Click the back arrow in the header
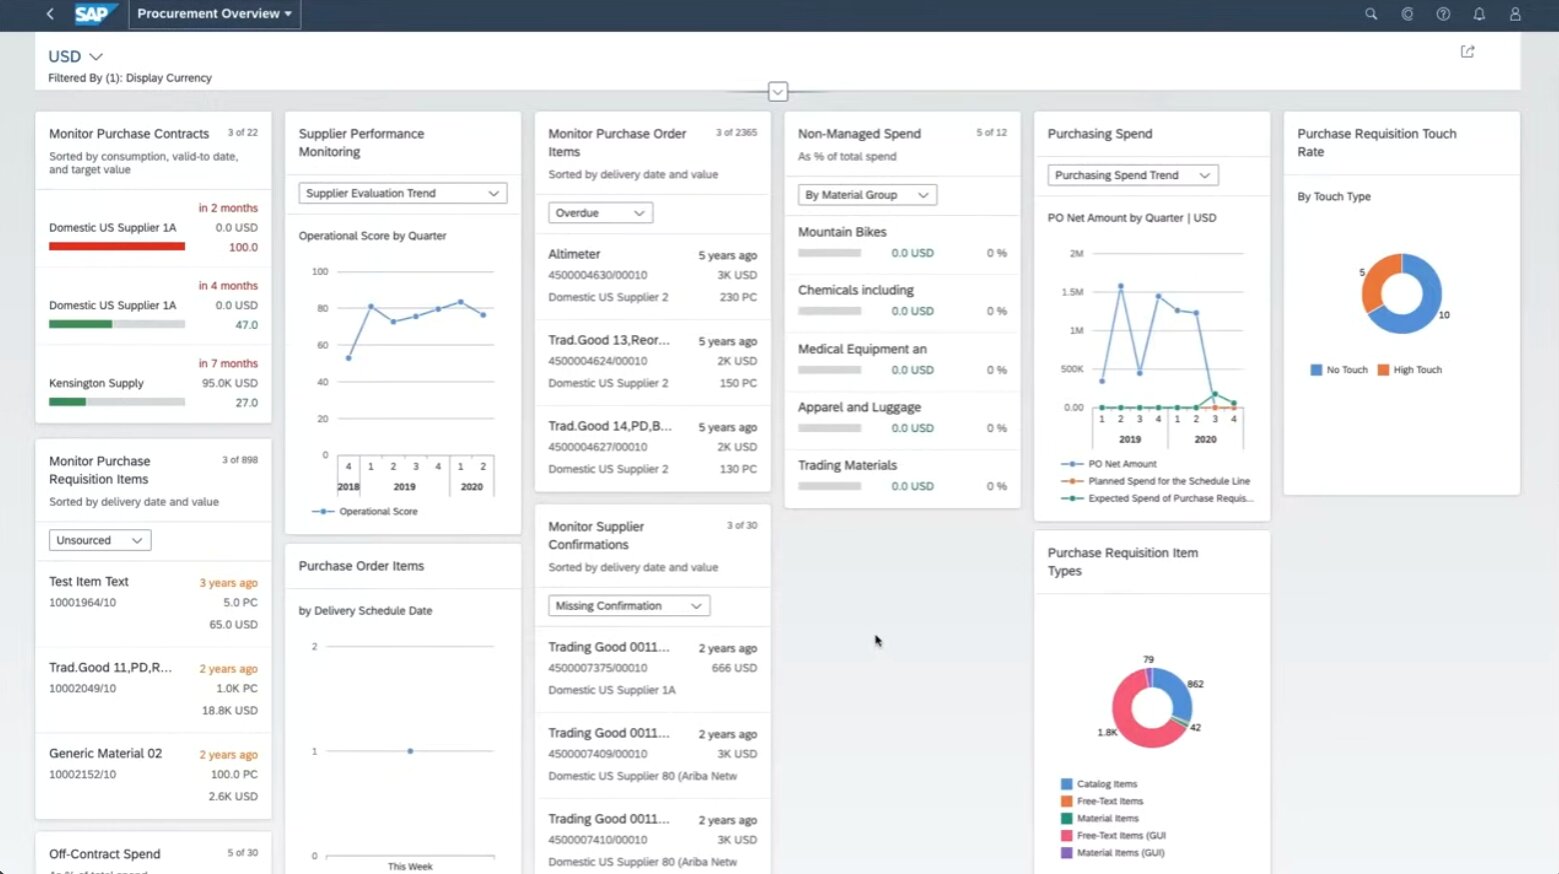Screen dimensions: 1559x874 [x=50, y=14]
